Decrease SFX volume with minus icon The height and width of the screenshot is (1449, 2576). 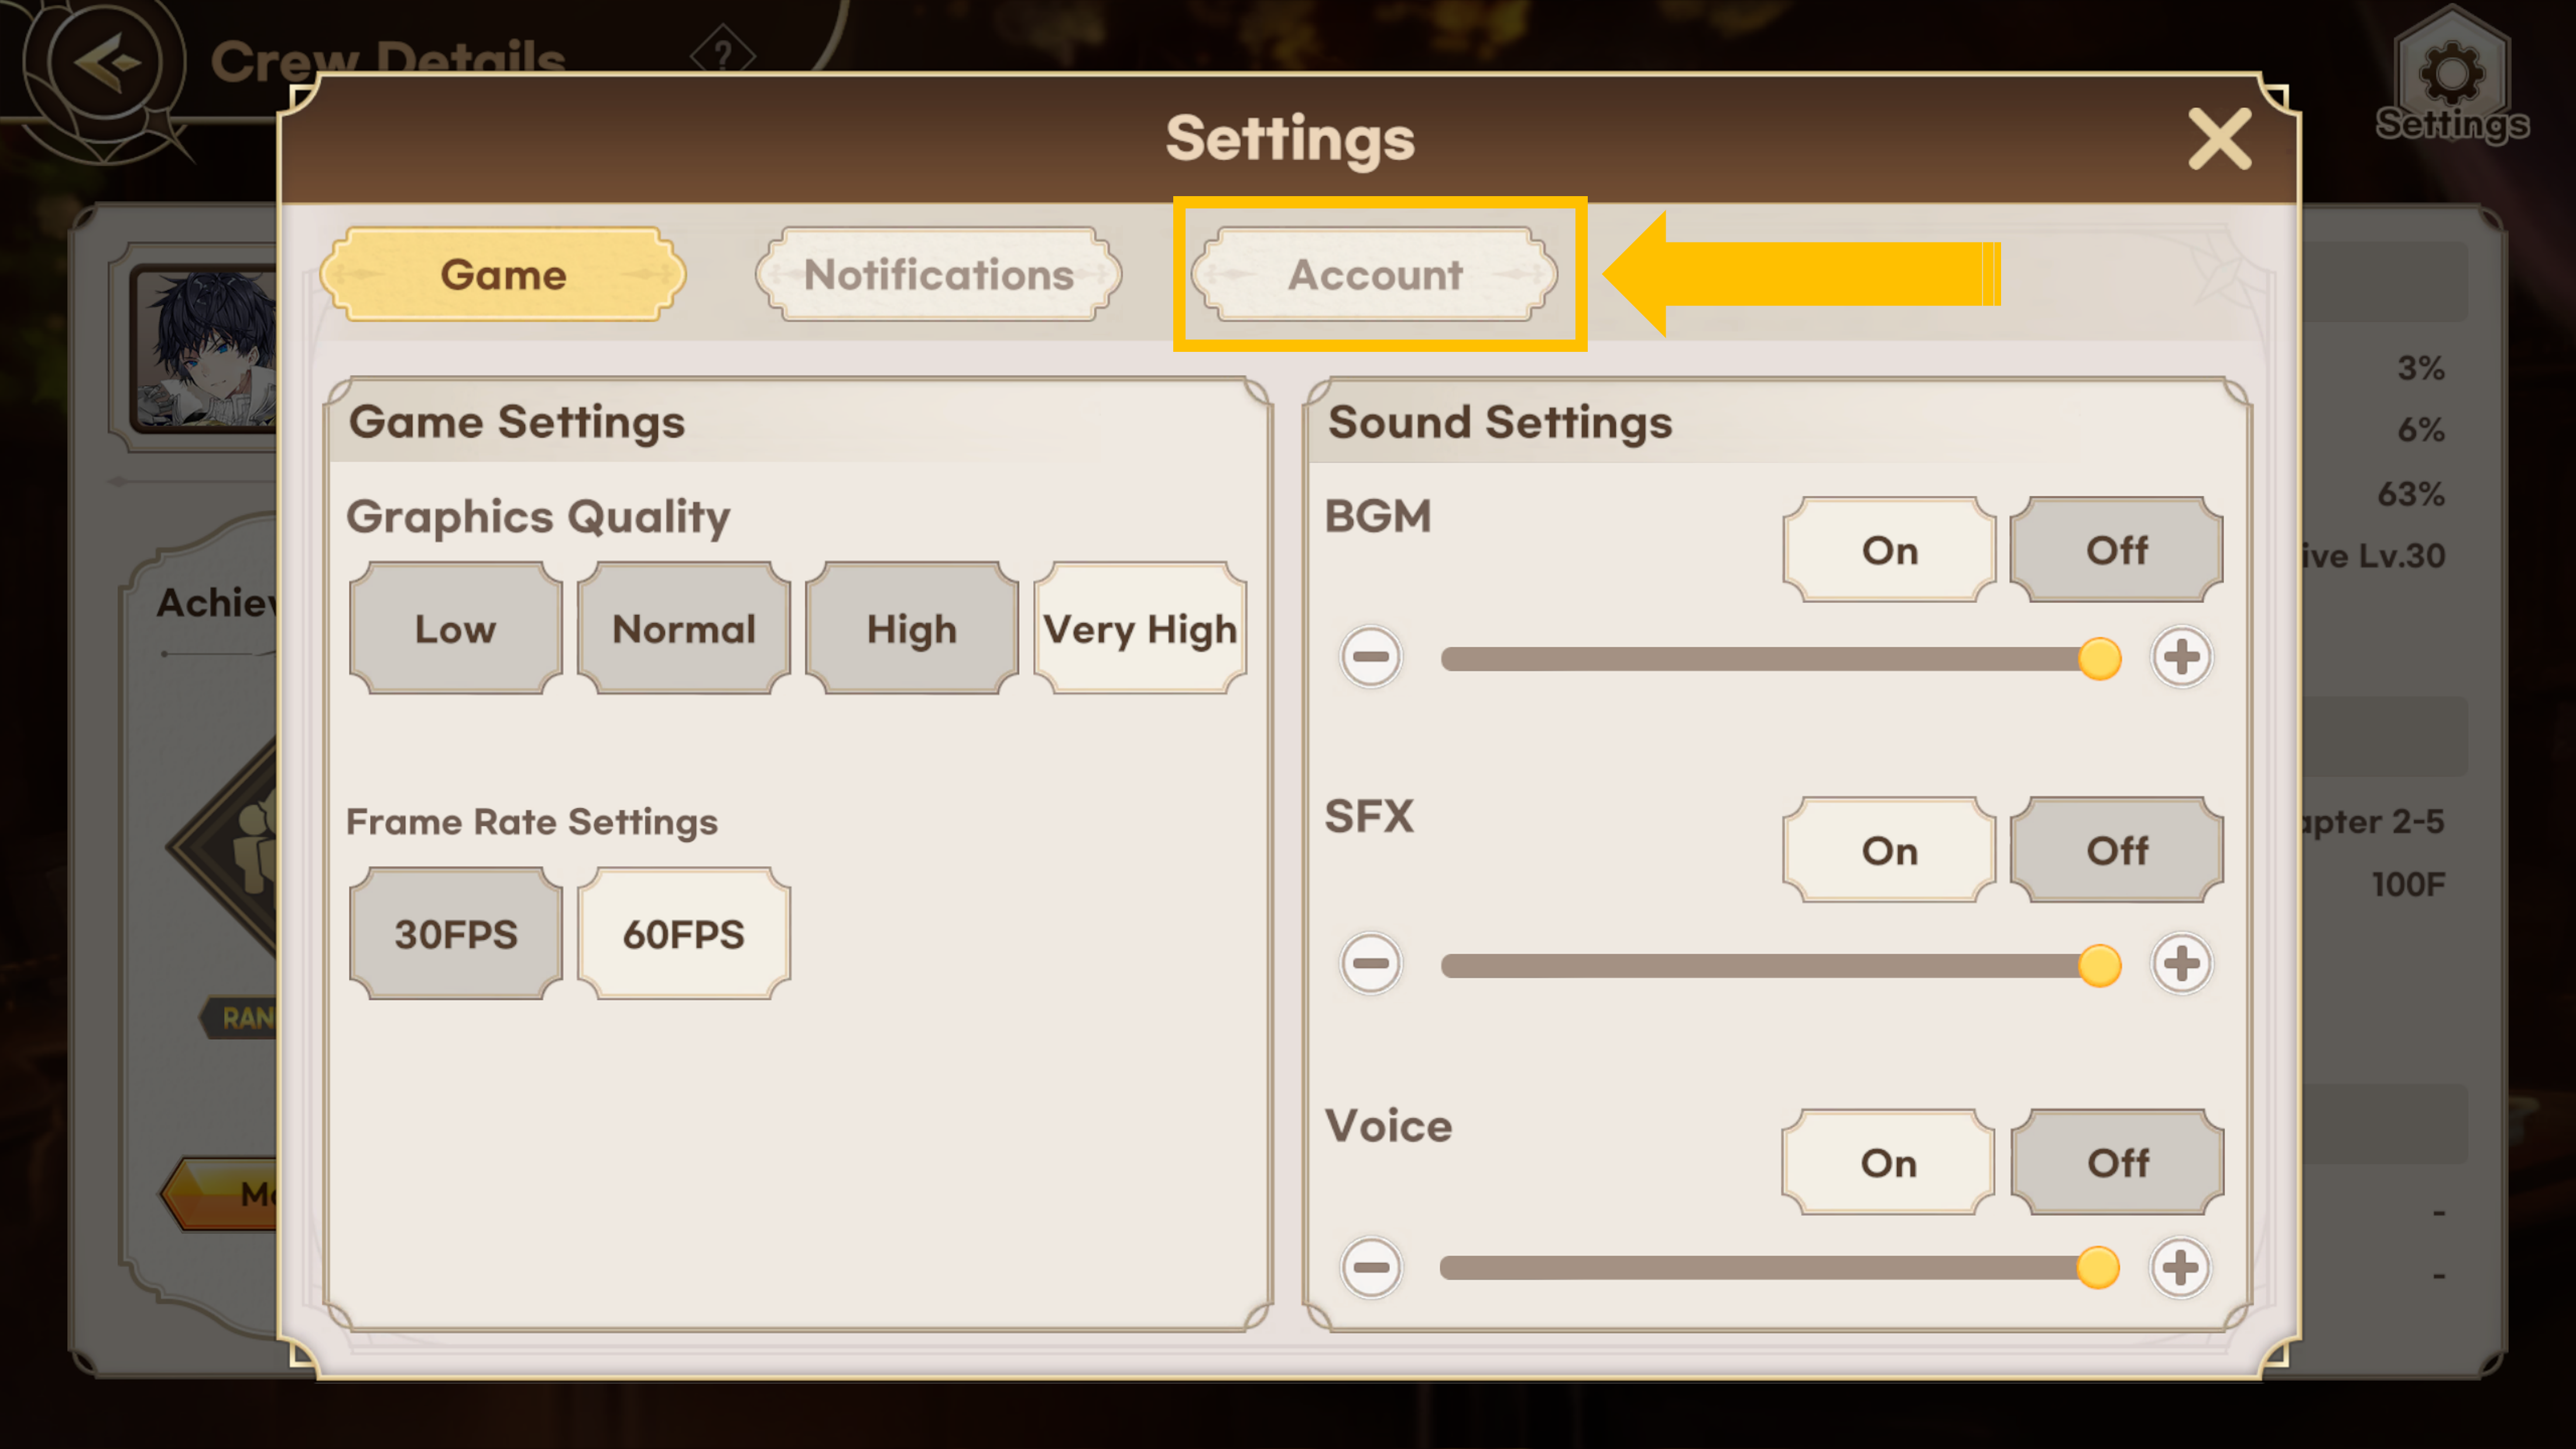[1371, 964]
